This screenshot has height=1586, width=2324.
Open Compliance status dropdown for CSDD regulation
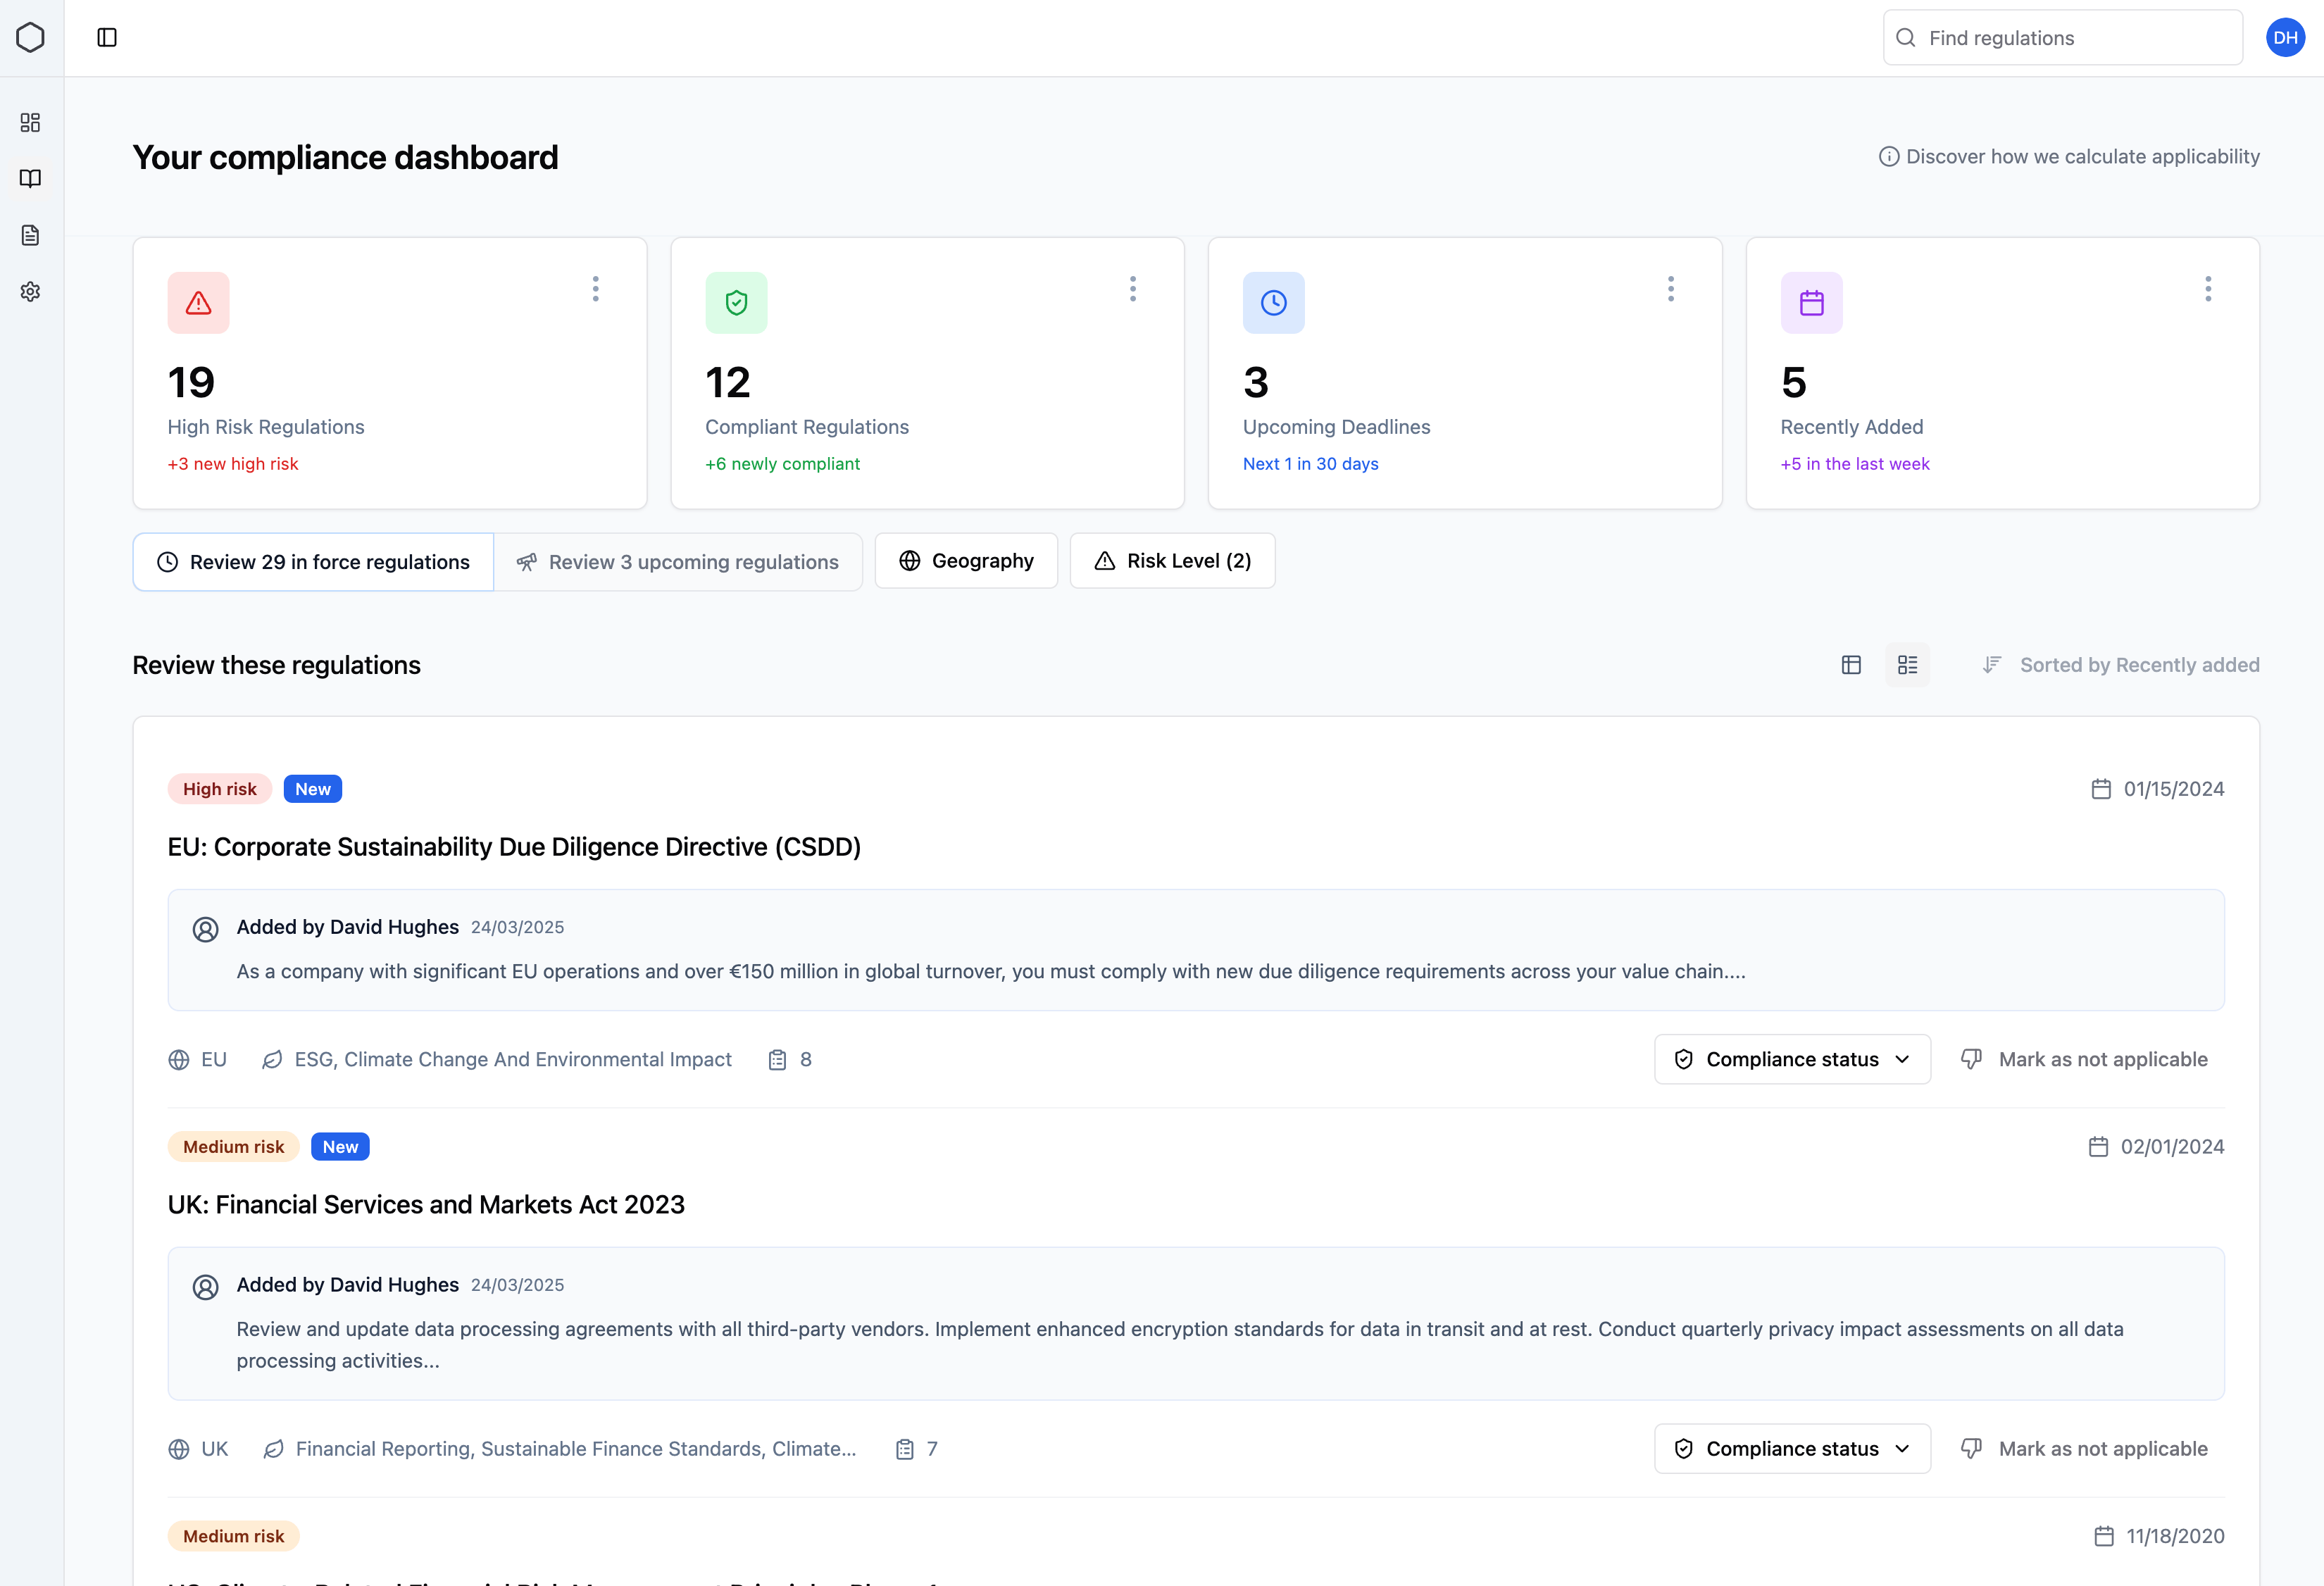coord(1791,1059)
